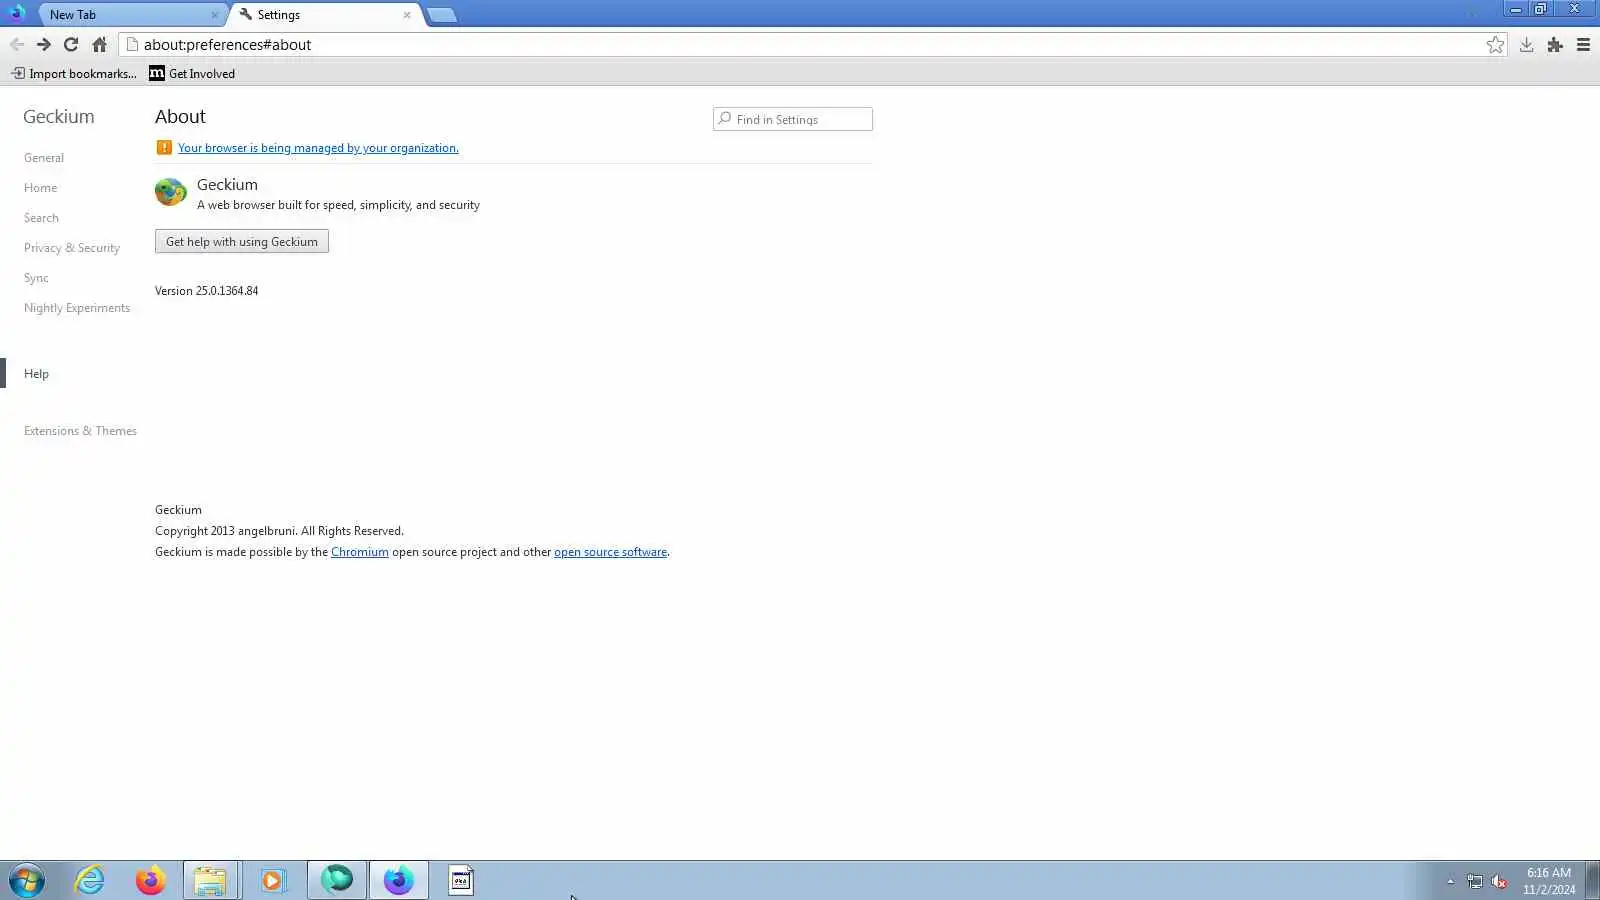Image resolution: width=1600 pixels, height=900 pixels.
Task: Click the Import bookmarks toolbar item
Action: click(74, 73)
